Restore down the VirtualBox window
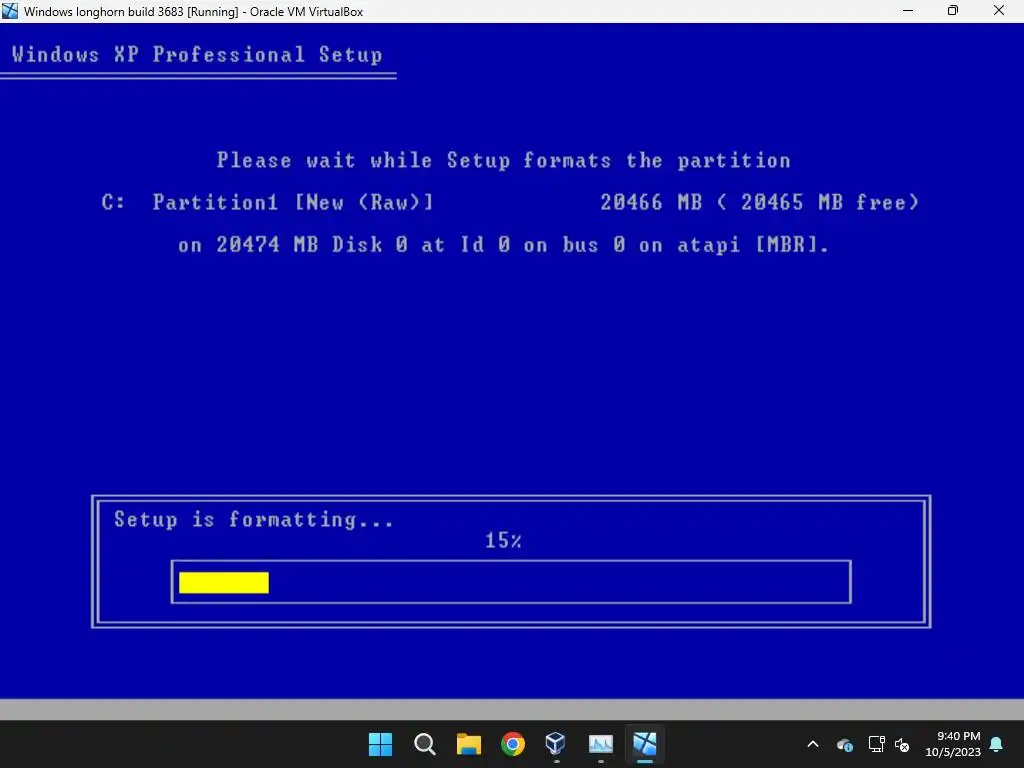 tap(953, 11)
